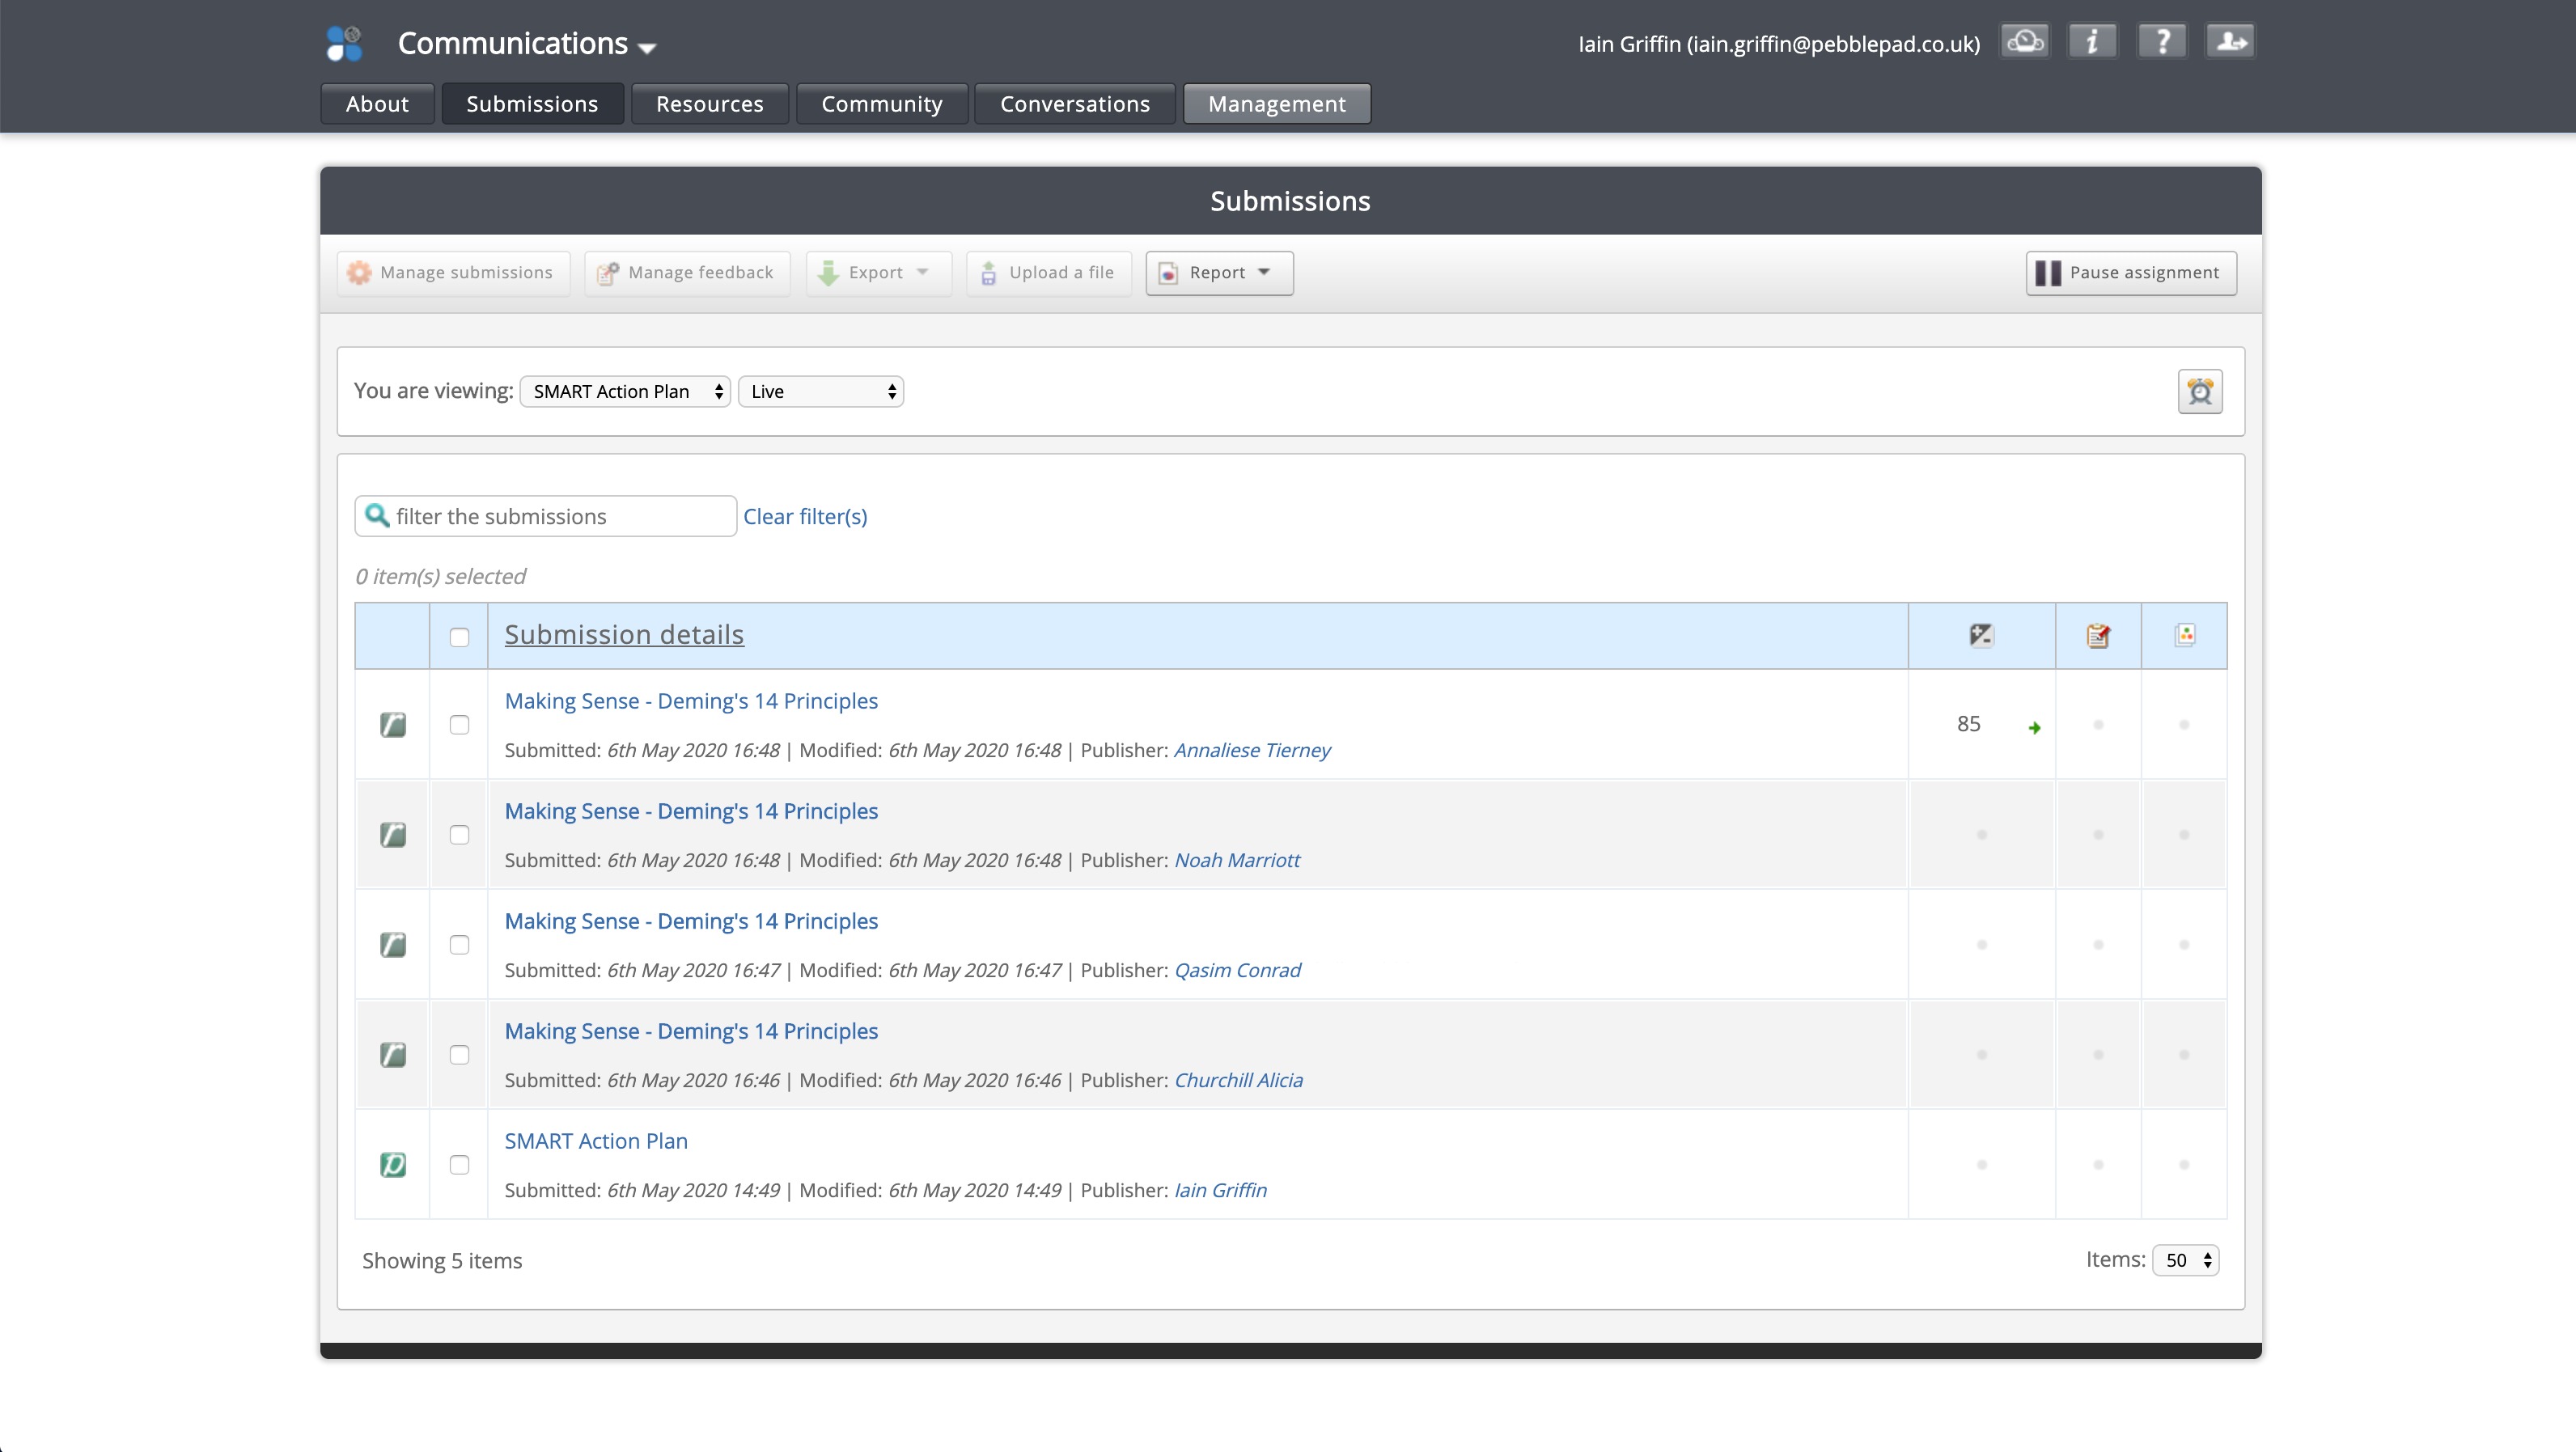This screenshot has height=1452, width=2576.
Task: Open the Report dropdown menu
Action: (x=1219, y=273)
